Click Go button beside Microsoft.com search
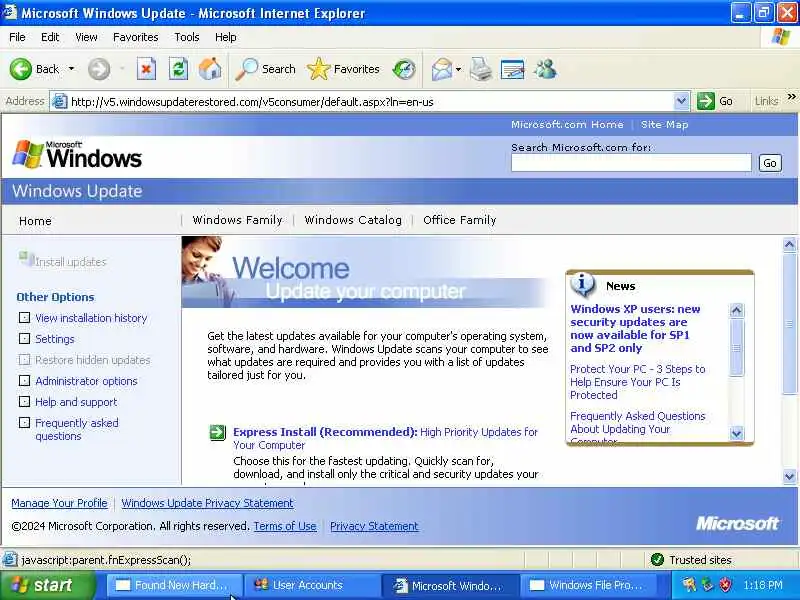Screen dimensions: 800x600 pos(770,163)
